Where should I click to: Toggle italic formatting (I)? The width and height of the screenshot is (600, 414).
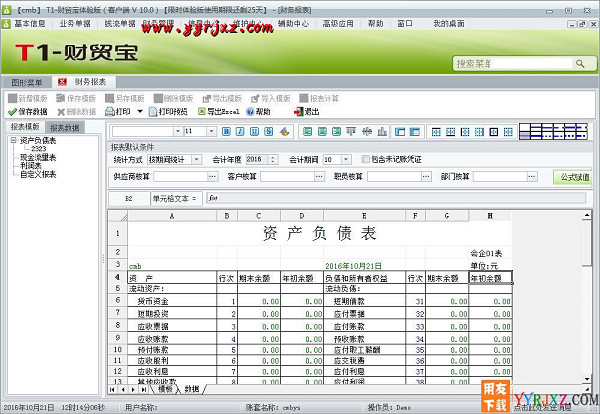click(x=240, y=132)
